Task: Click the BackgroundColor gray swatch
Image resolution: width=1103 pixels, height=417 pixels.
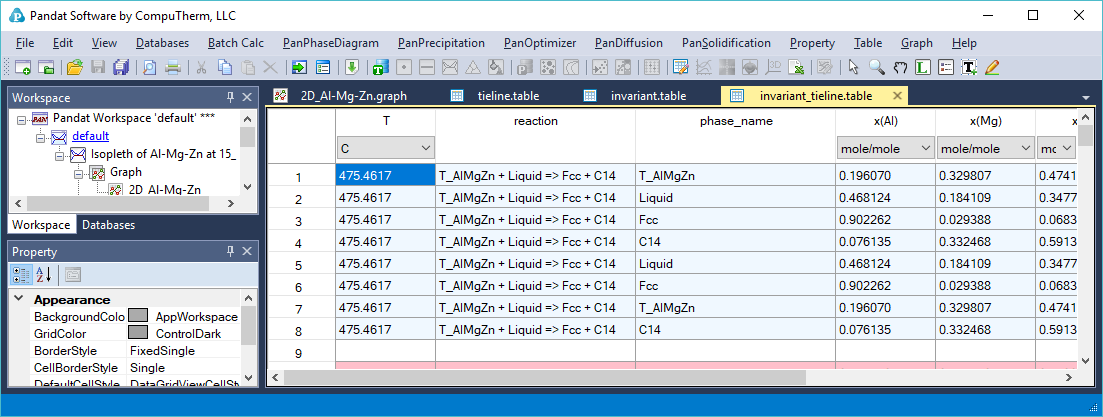Action: coord(138,317)
